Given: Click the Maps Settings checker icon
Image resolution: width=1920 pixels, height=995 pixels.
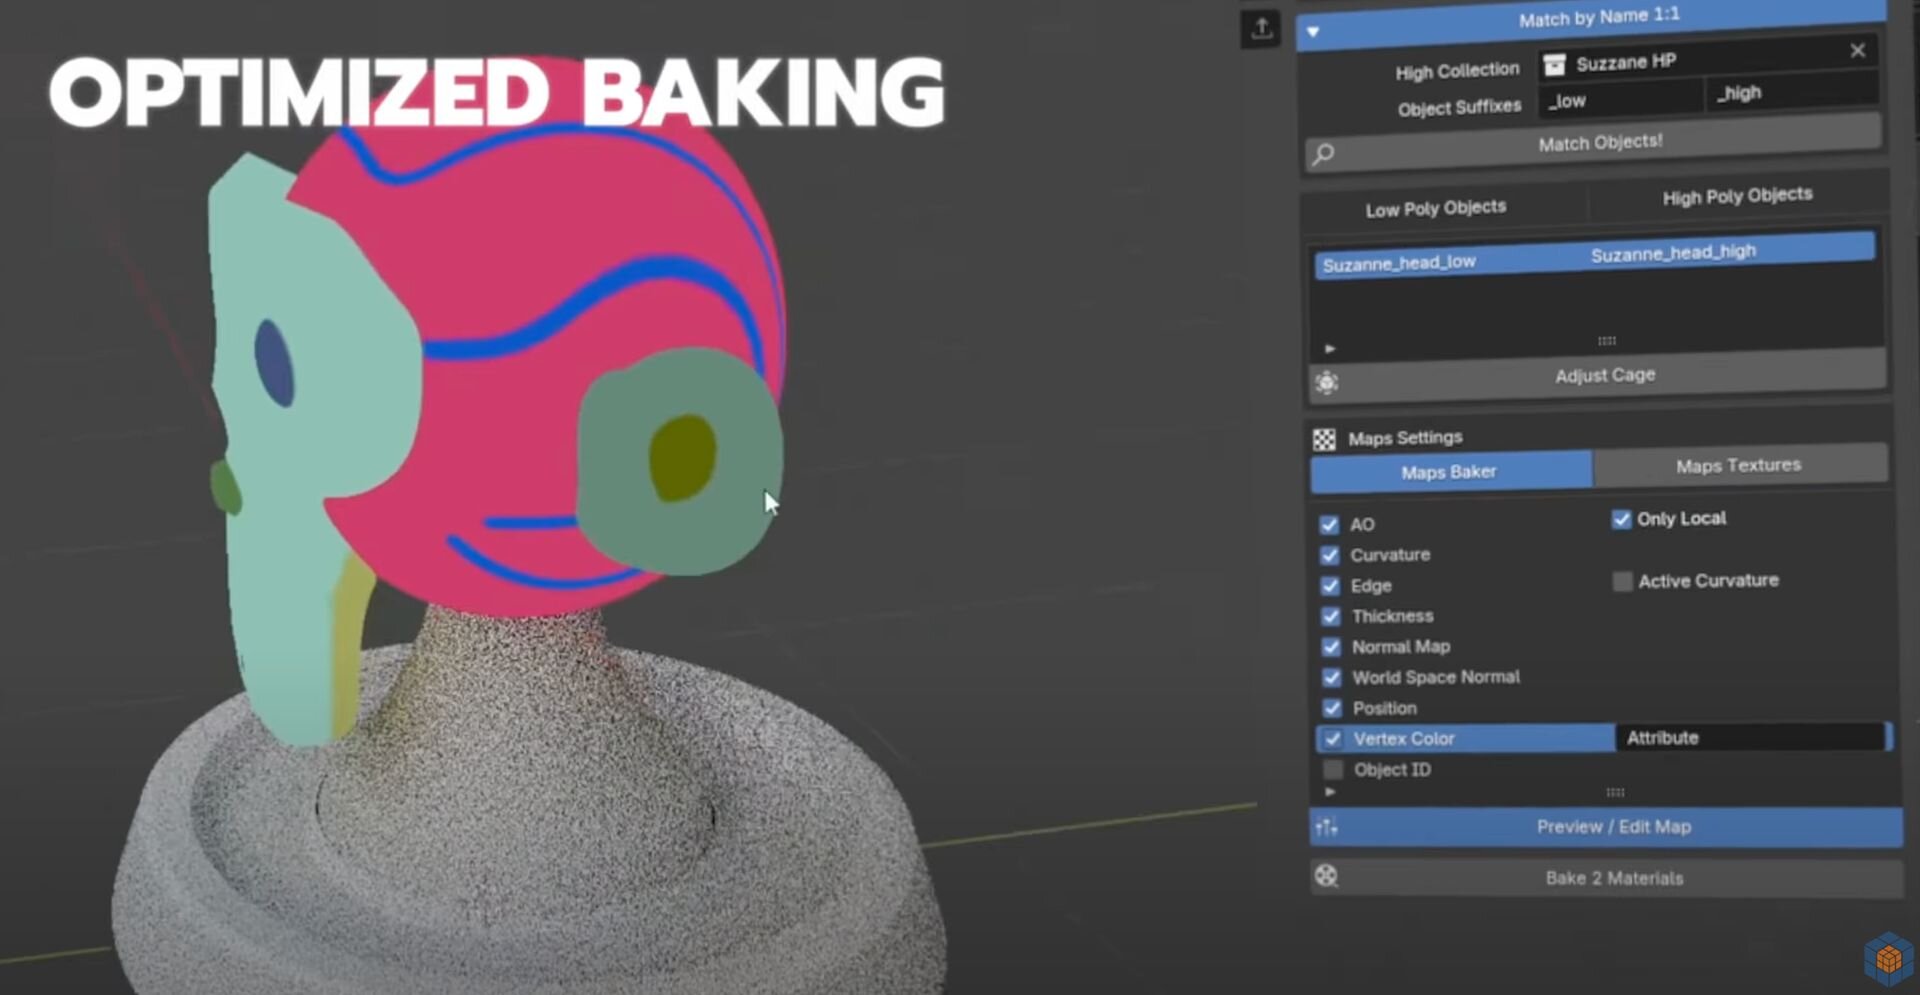Looking at the screenshot, I should pos(1324,439).
